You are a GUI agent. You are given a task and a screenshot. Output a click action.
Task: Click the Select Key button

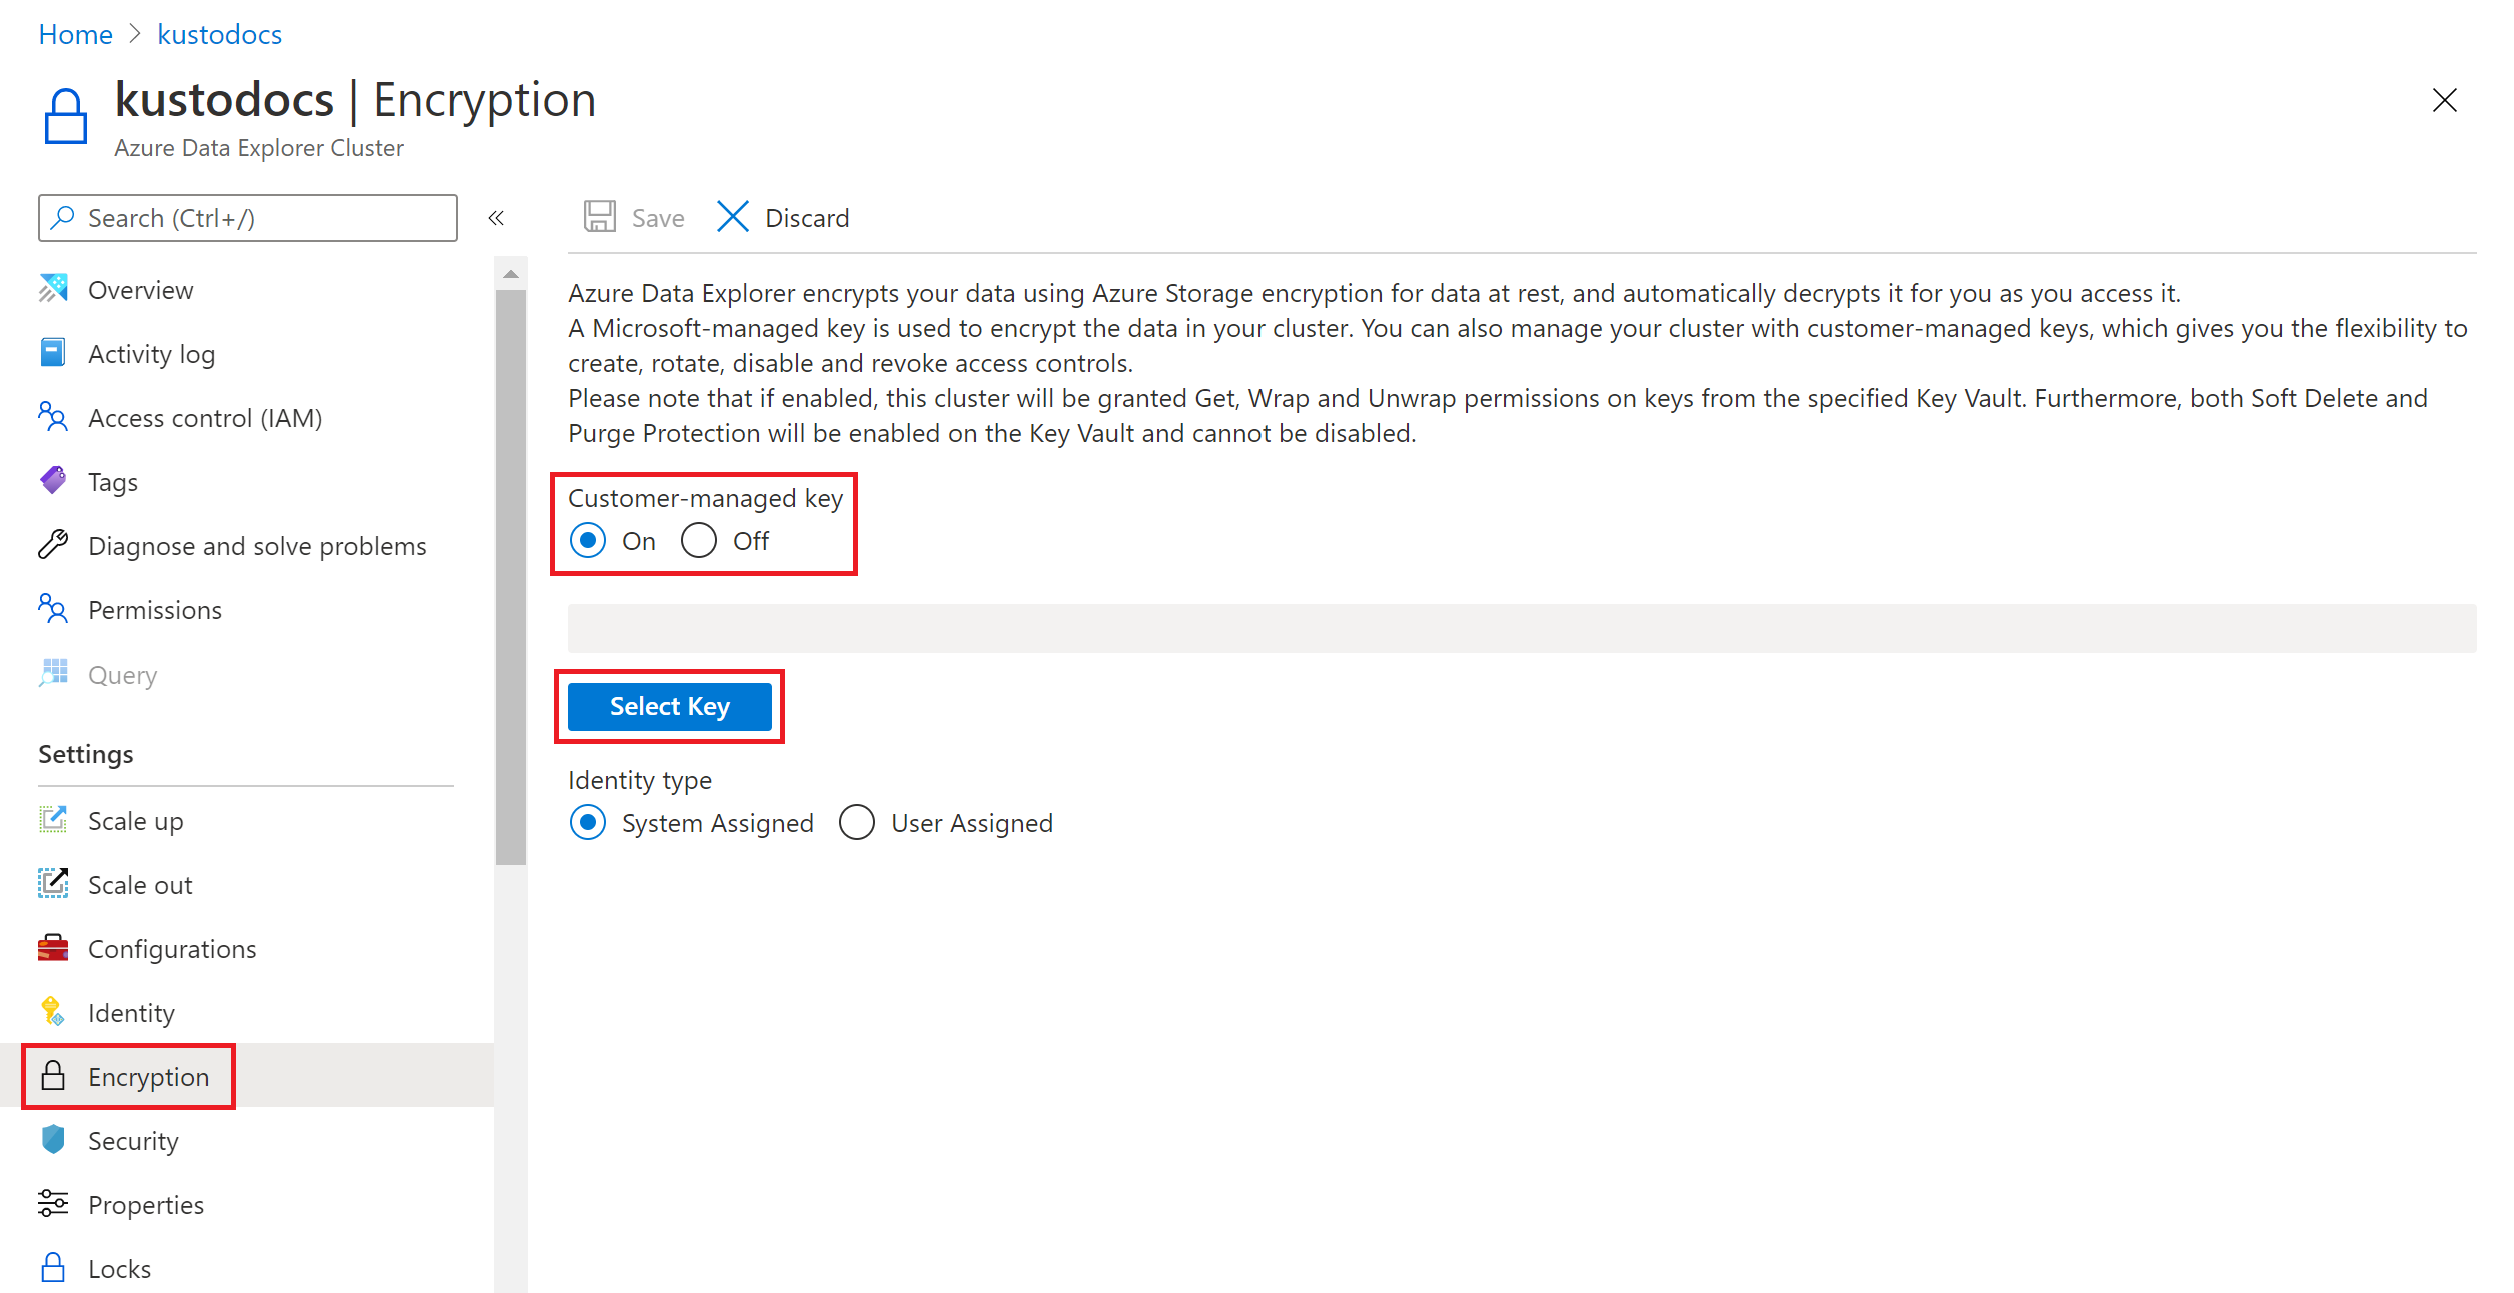(669, 708)
